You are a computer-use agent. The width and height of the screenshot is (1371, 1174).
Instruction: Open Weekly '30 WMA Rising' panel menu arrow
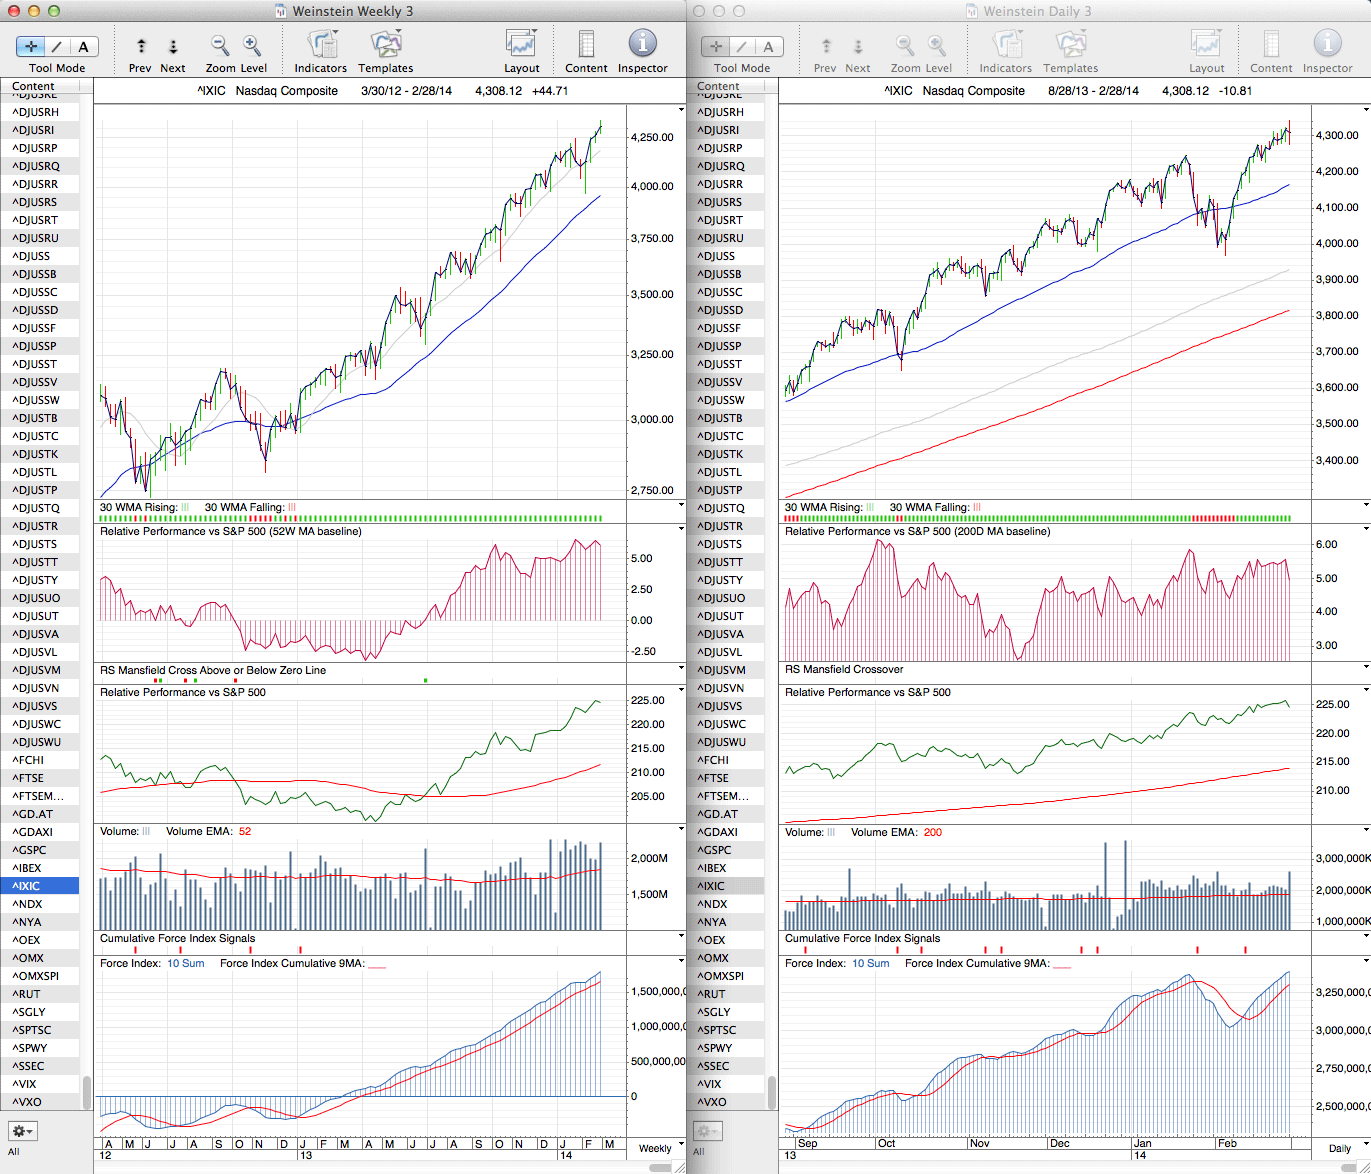click(x=681, y=506)
